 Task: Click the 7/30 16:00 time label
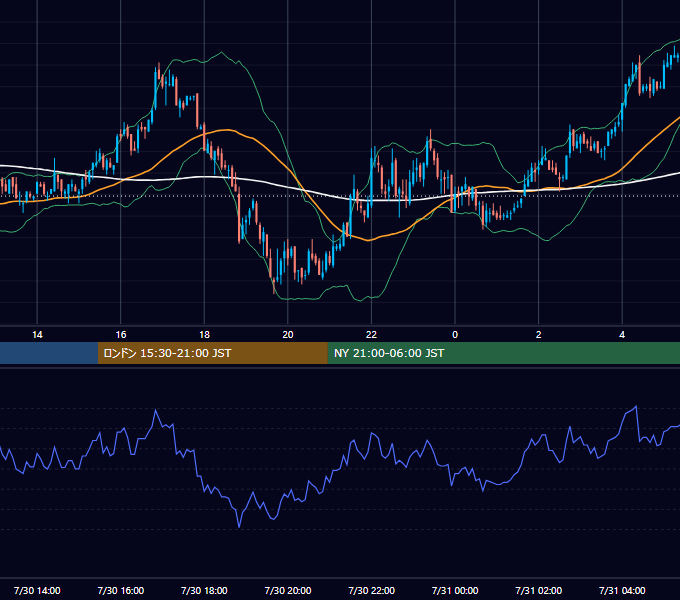click(121, 590)
